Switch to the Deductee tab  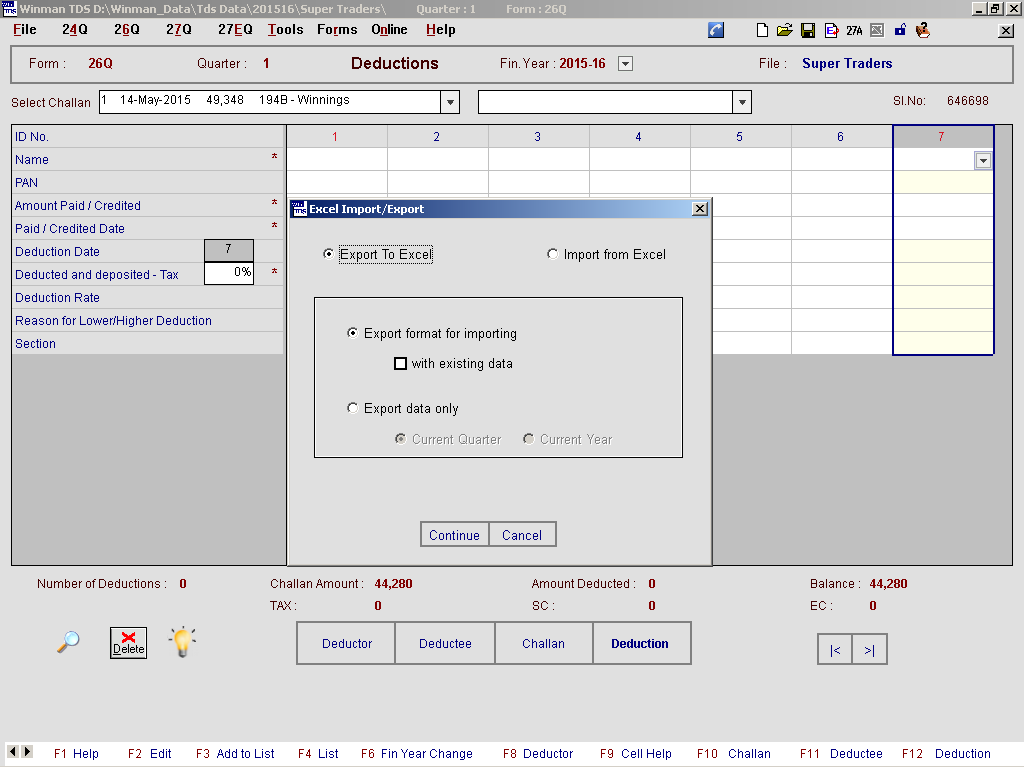coord(445,644)
